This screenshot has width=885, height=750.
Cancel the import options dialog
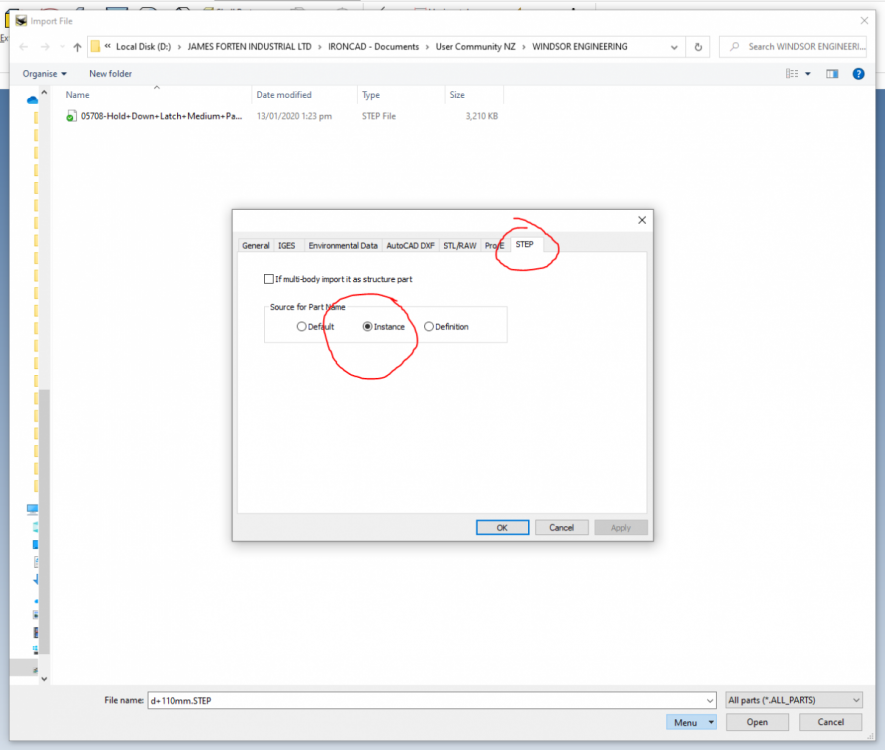point(562,528)
